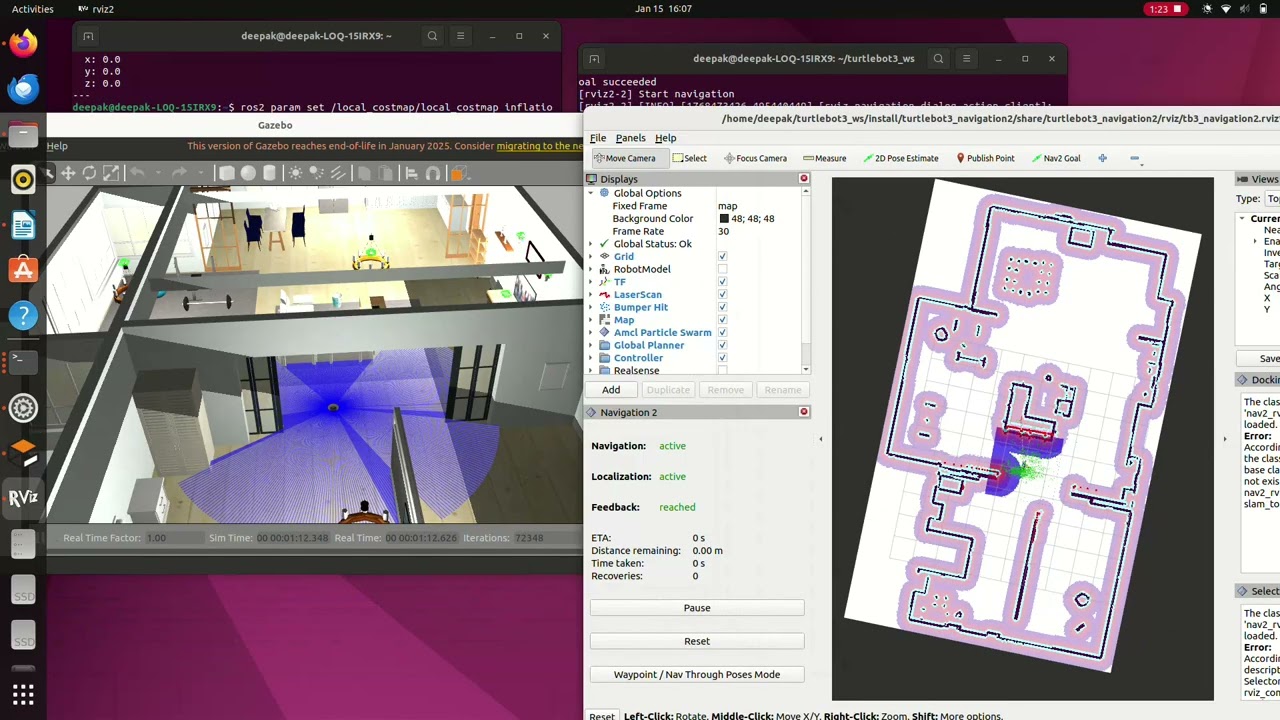This screenshot has height=720, width=1280.
Task: Toggle the Map display checkbox
Action: click(x=722, y=320)
